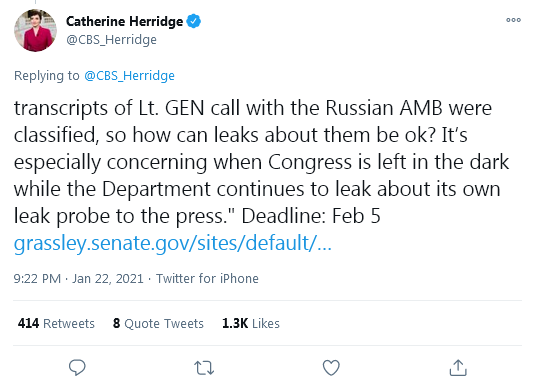Viewport: 535px width, 389px height.
Task: Click the Jan 22, 2021 date
Action: pos(108,278)
